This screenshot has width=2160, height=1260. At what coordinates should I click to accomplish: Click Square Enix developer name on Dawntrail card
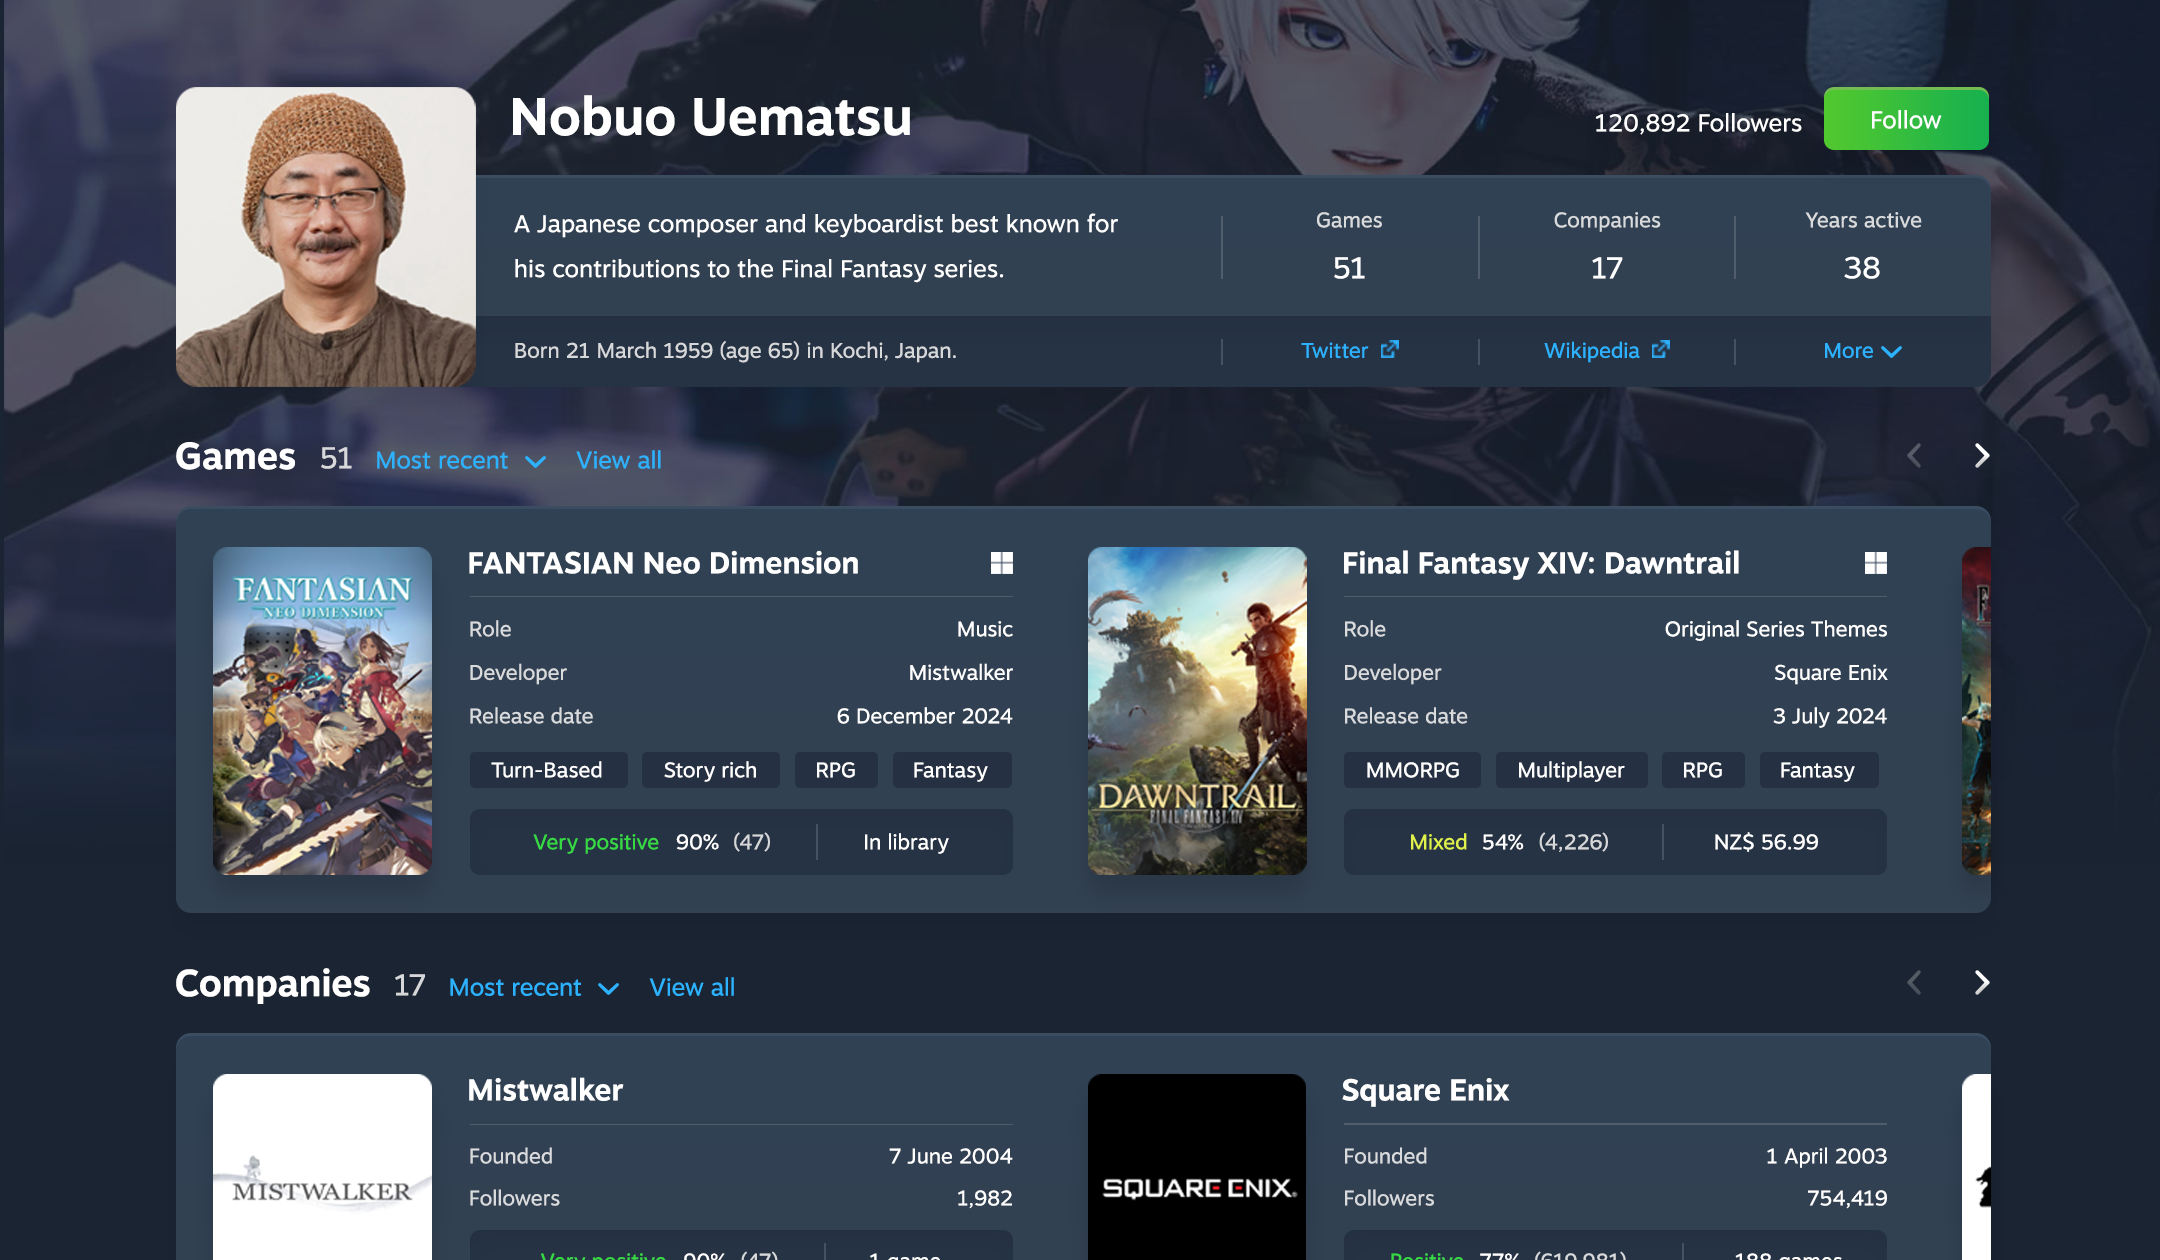pyautogui.click(x=1831, y=673)
